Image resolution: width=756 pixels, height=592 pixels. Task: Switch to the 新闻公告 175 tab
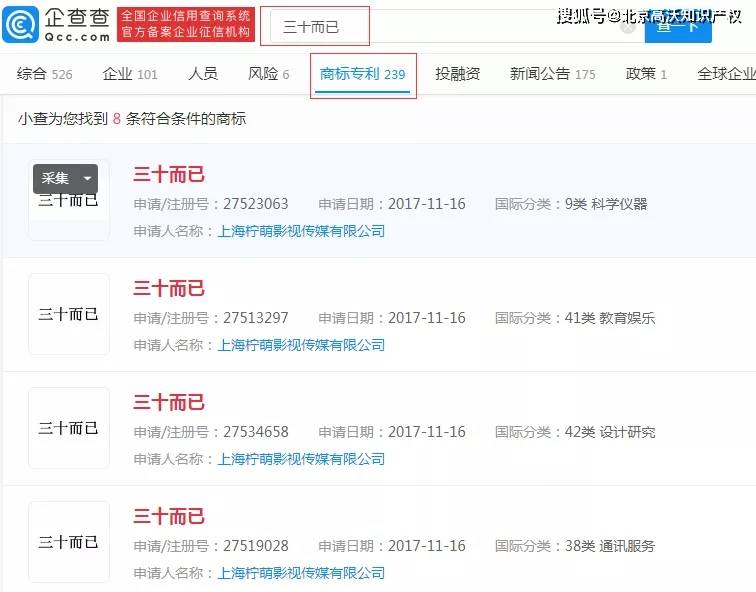553,74
